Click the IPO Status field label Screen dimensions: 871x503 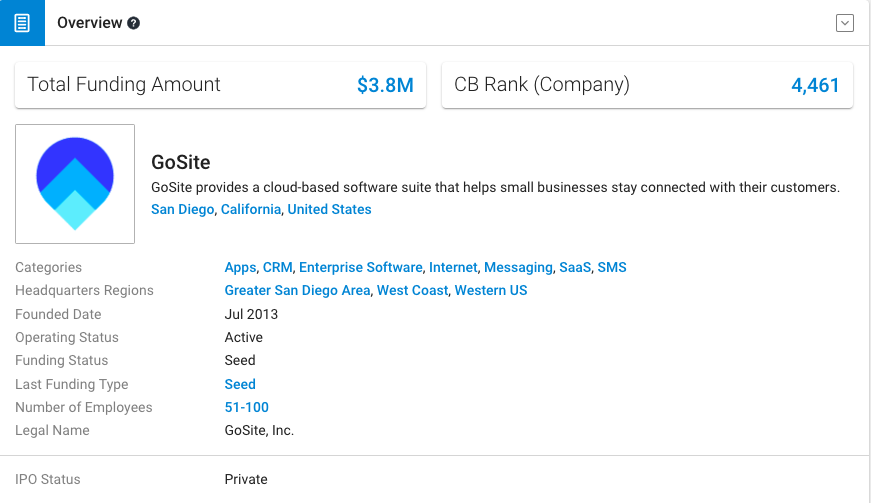click(x=48, y=479)
